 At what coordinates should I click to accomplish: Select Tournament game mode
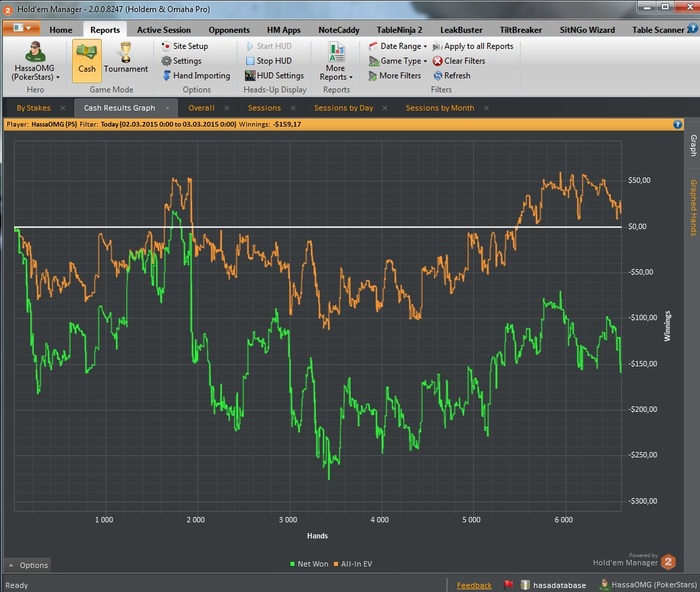click(125, 60)
